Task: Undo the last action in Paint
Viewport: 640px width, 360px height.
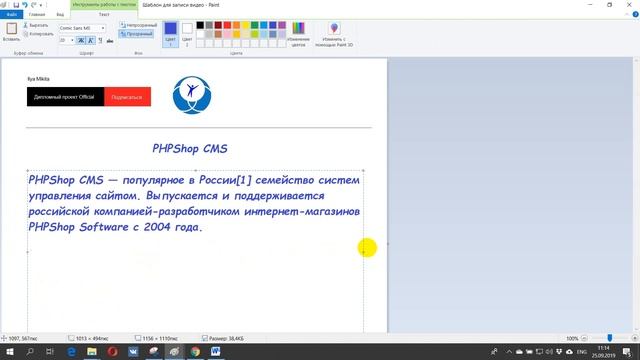Action: 25,5
